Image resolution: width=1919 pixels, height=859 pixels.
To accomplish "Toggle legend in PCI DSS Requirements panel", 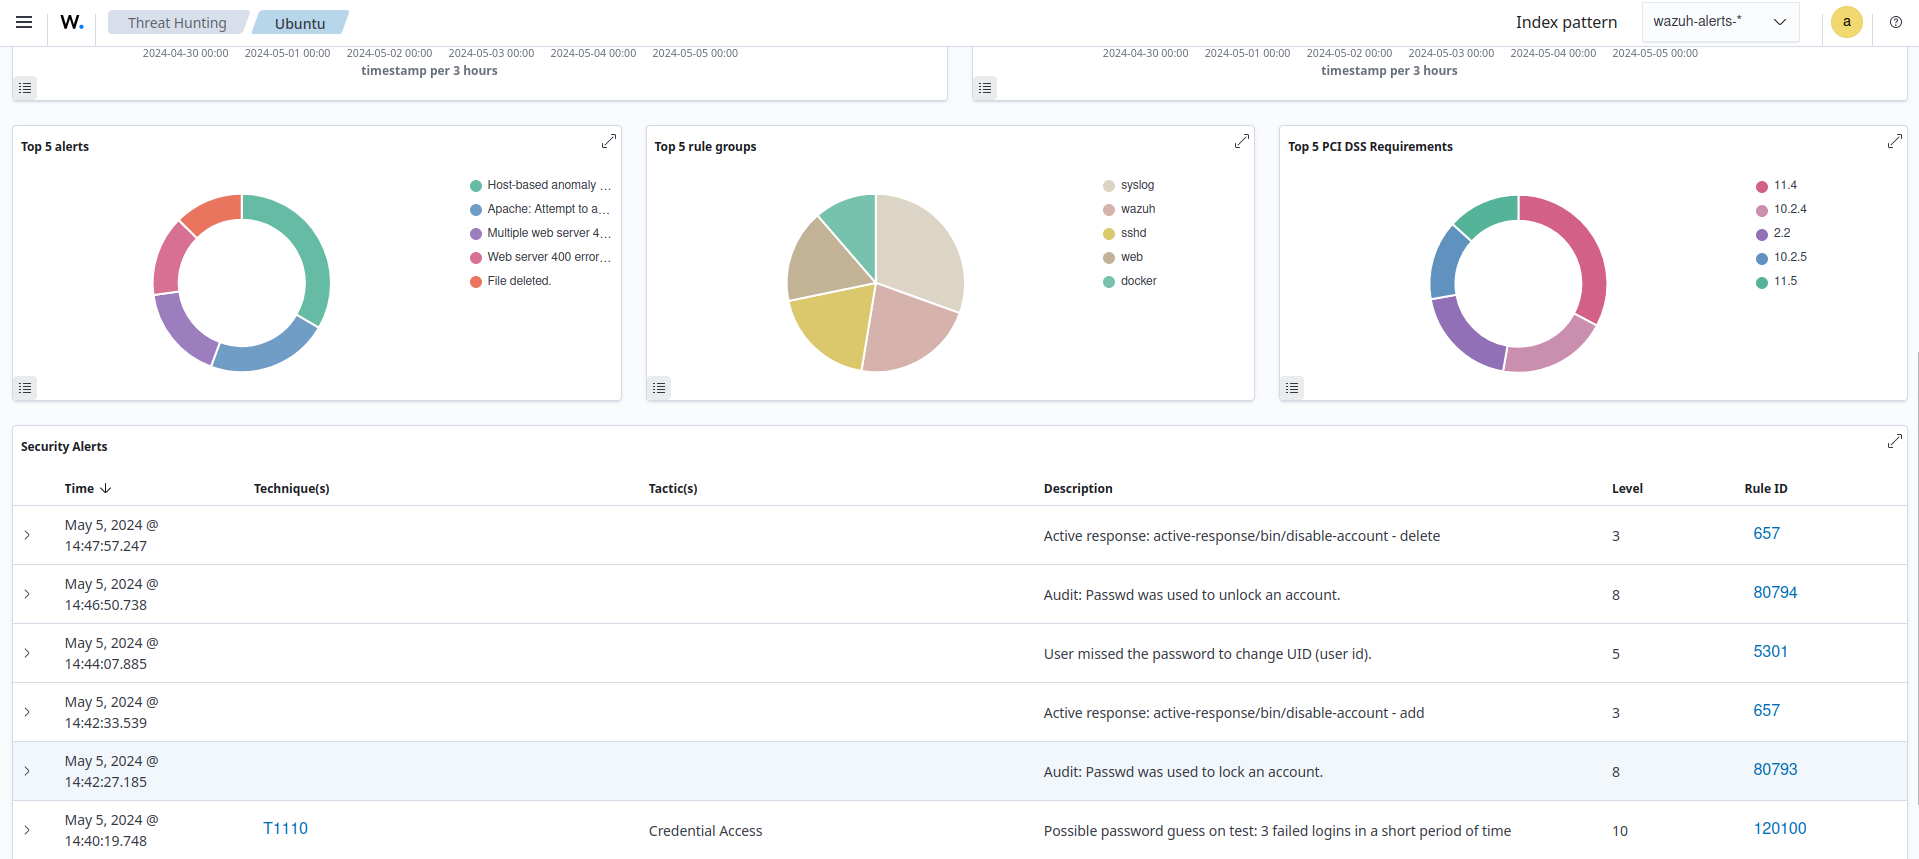I will 1292,388.
